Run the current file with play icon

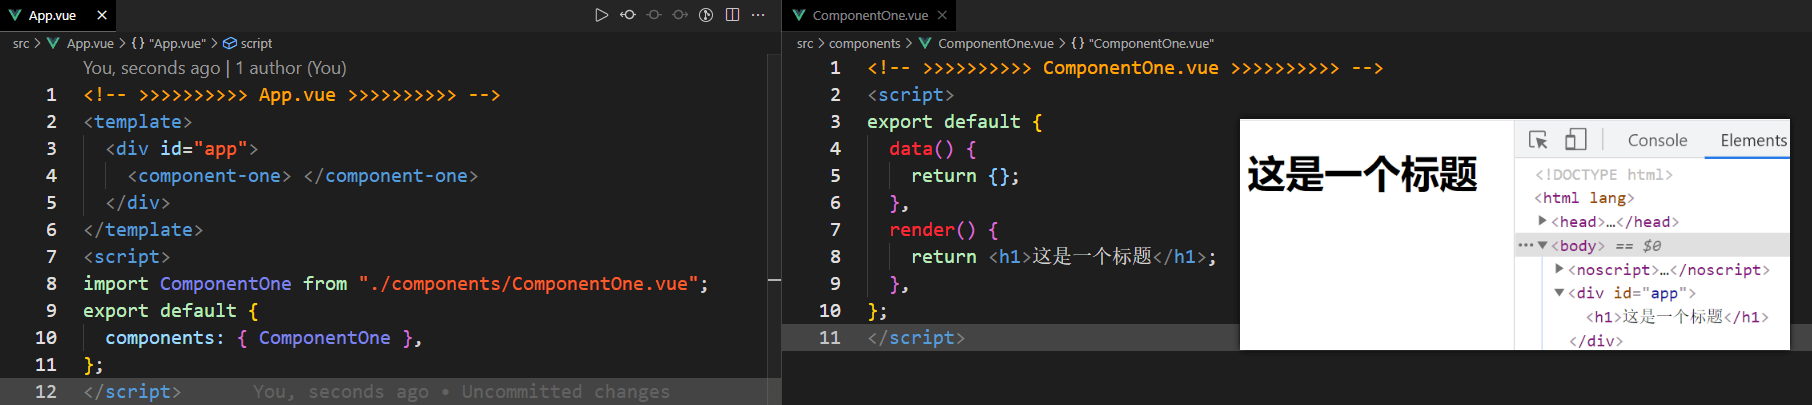(x=601, y=15)
